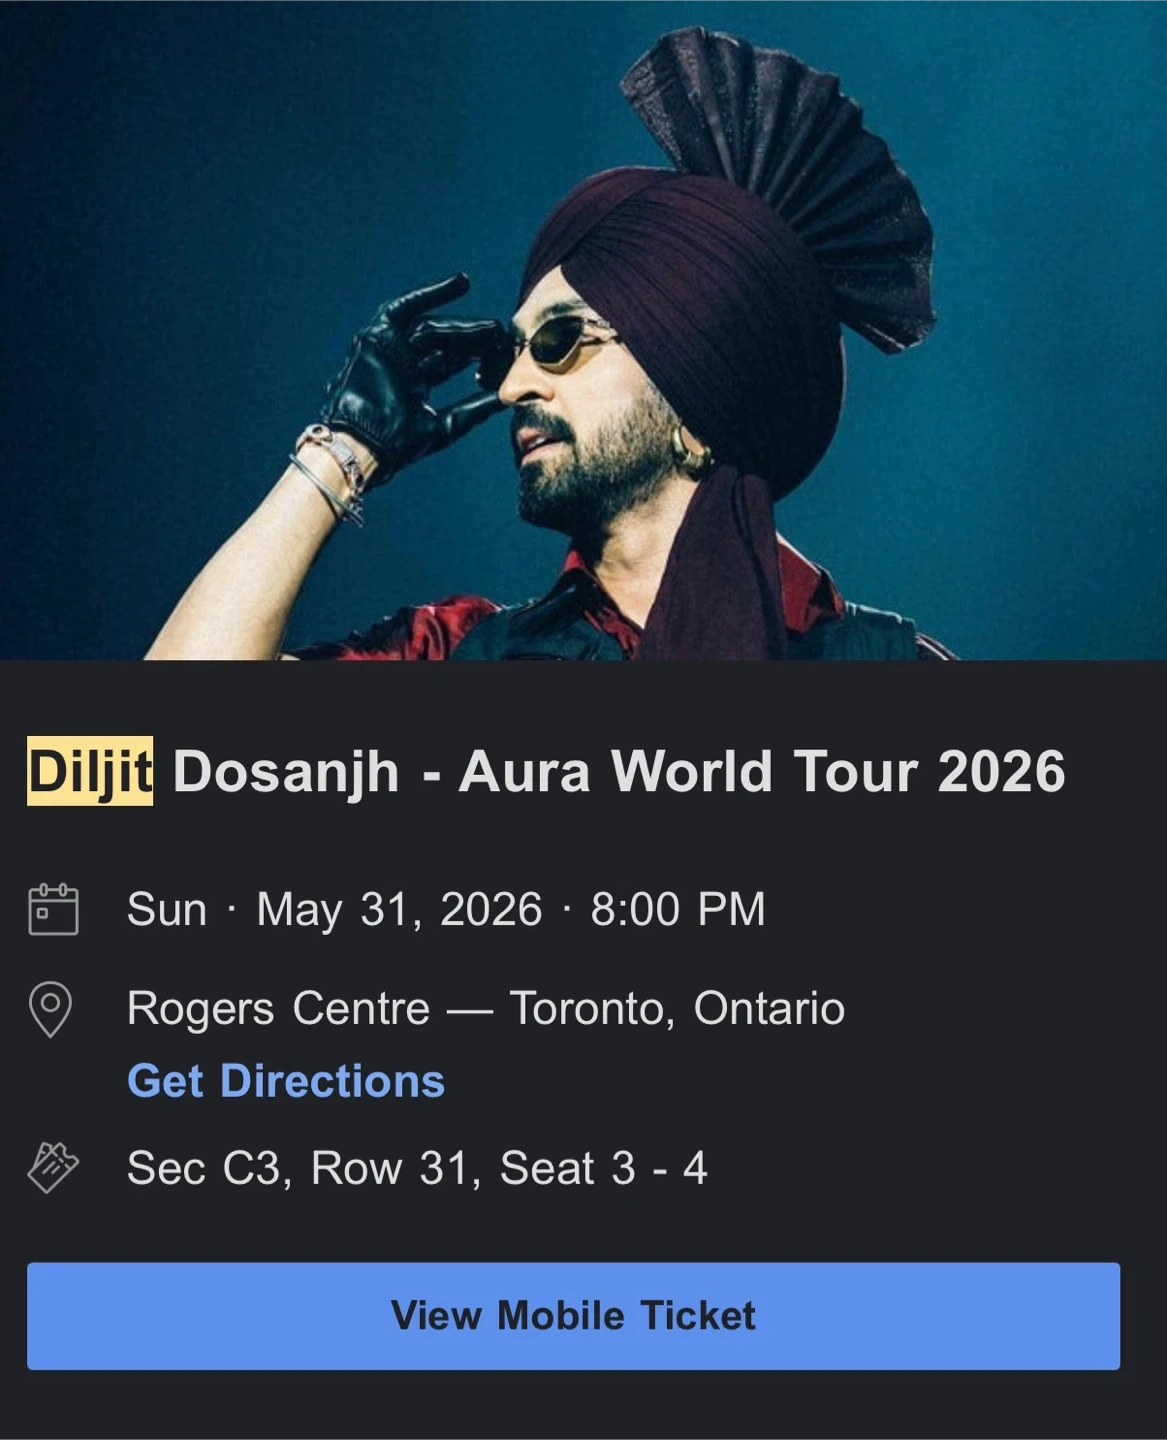Click the 8:00 PM start time
Viewport: 1167px width, 1440px height.
pos(678,909)
